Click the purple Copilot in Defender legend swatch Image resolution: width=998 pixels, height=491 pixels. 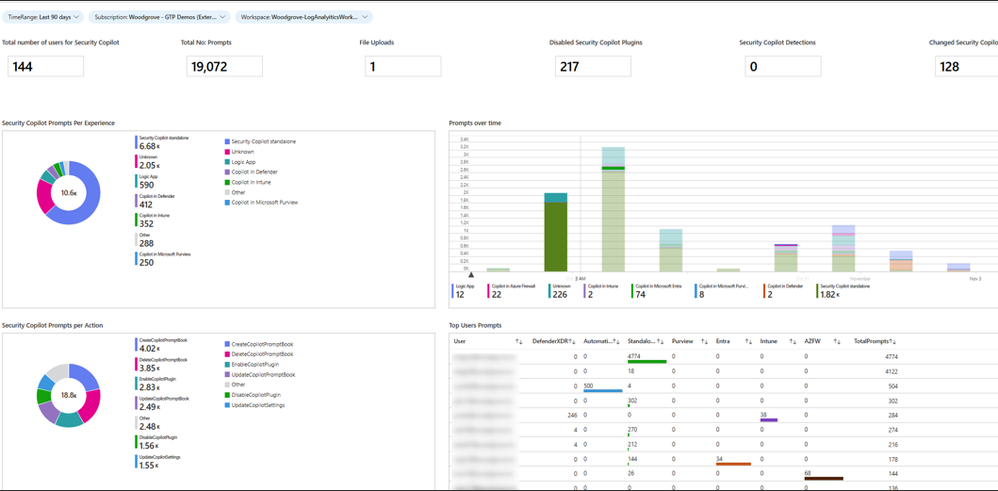click(227, 172)
